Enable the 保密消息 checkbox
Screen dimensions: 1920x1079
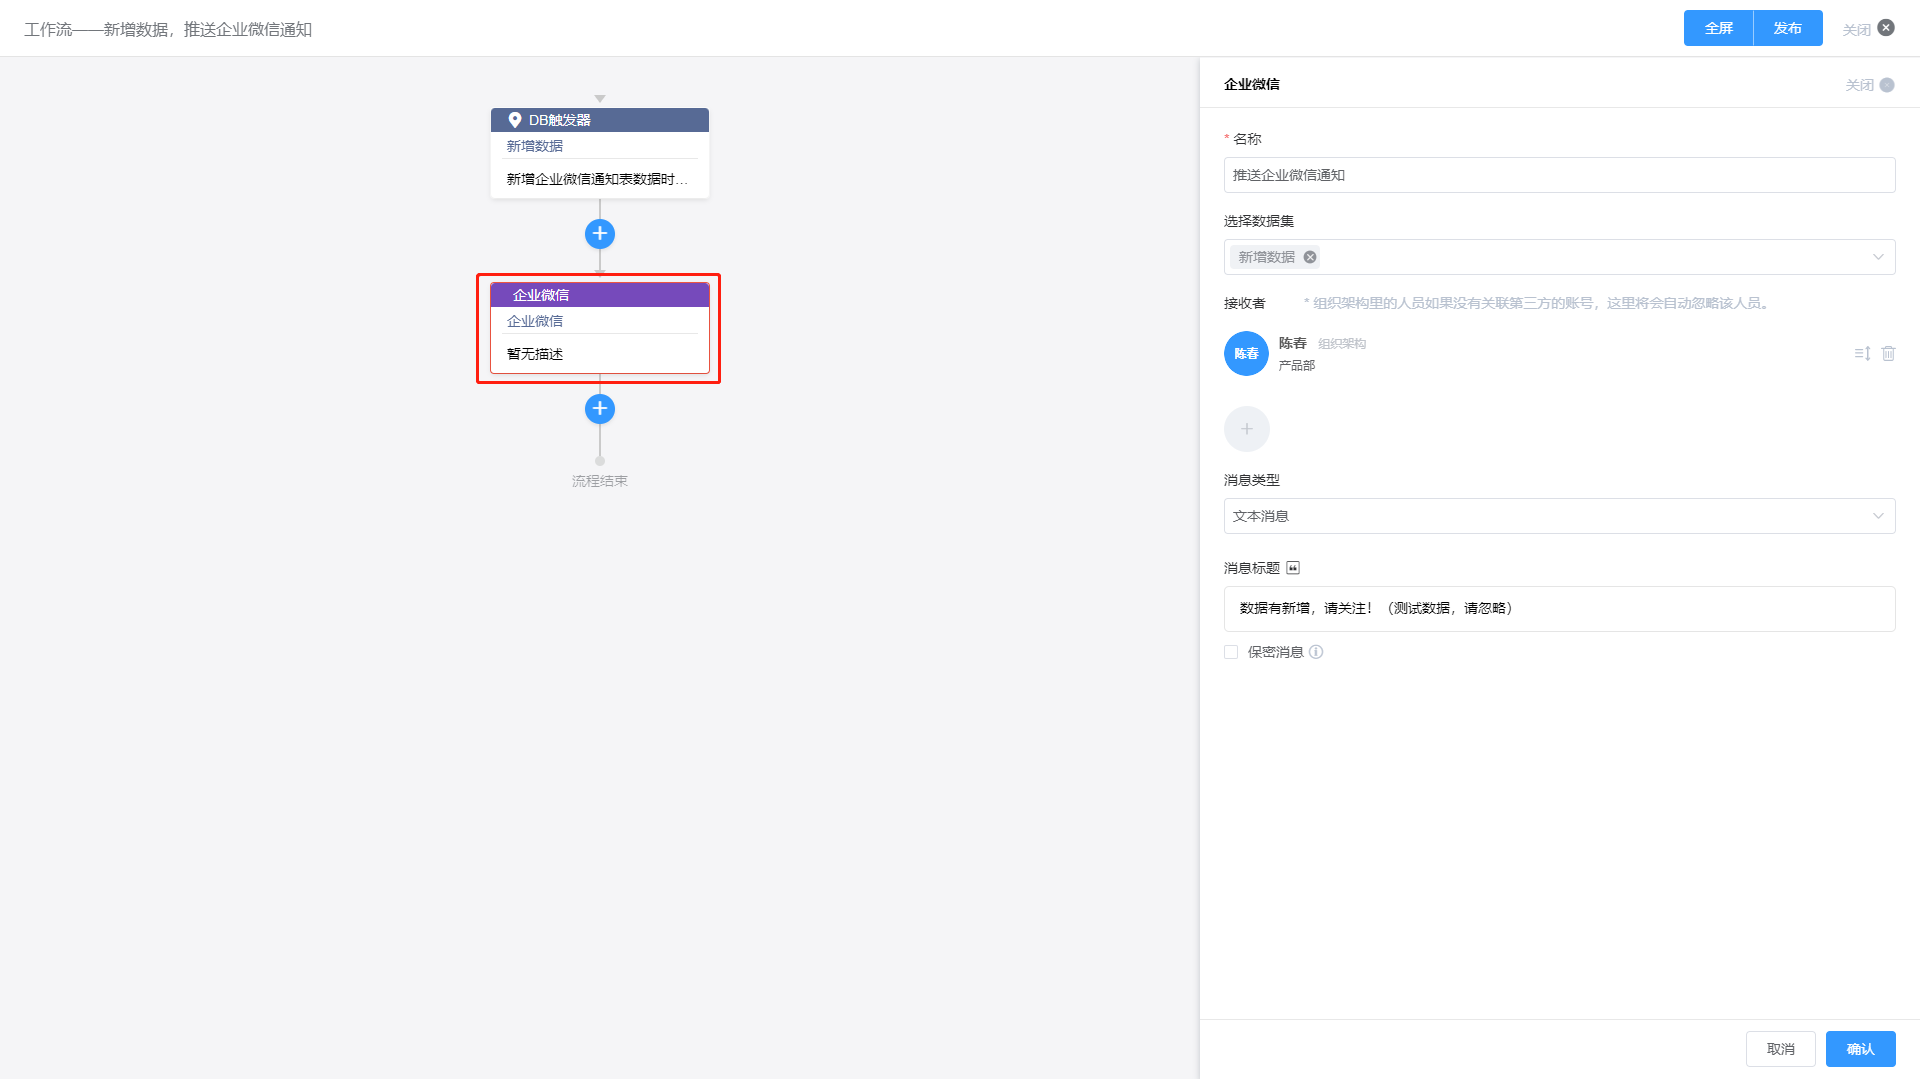click(1231, 652)
